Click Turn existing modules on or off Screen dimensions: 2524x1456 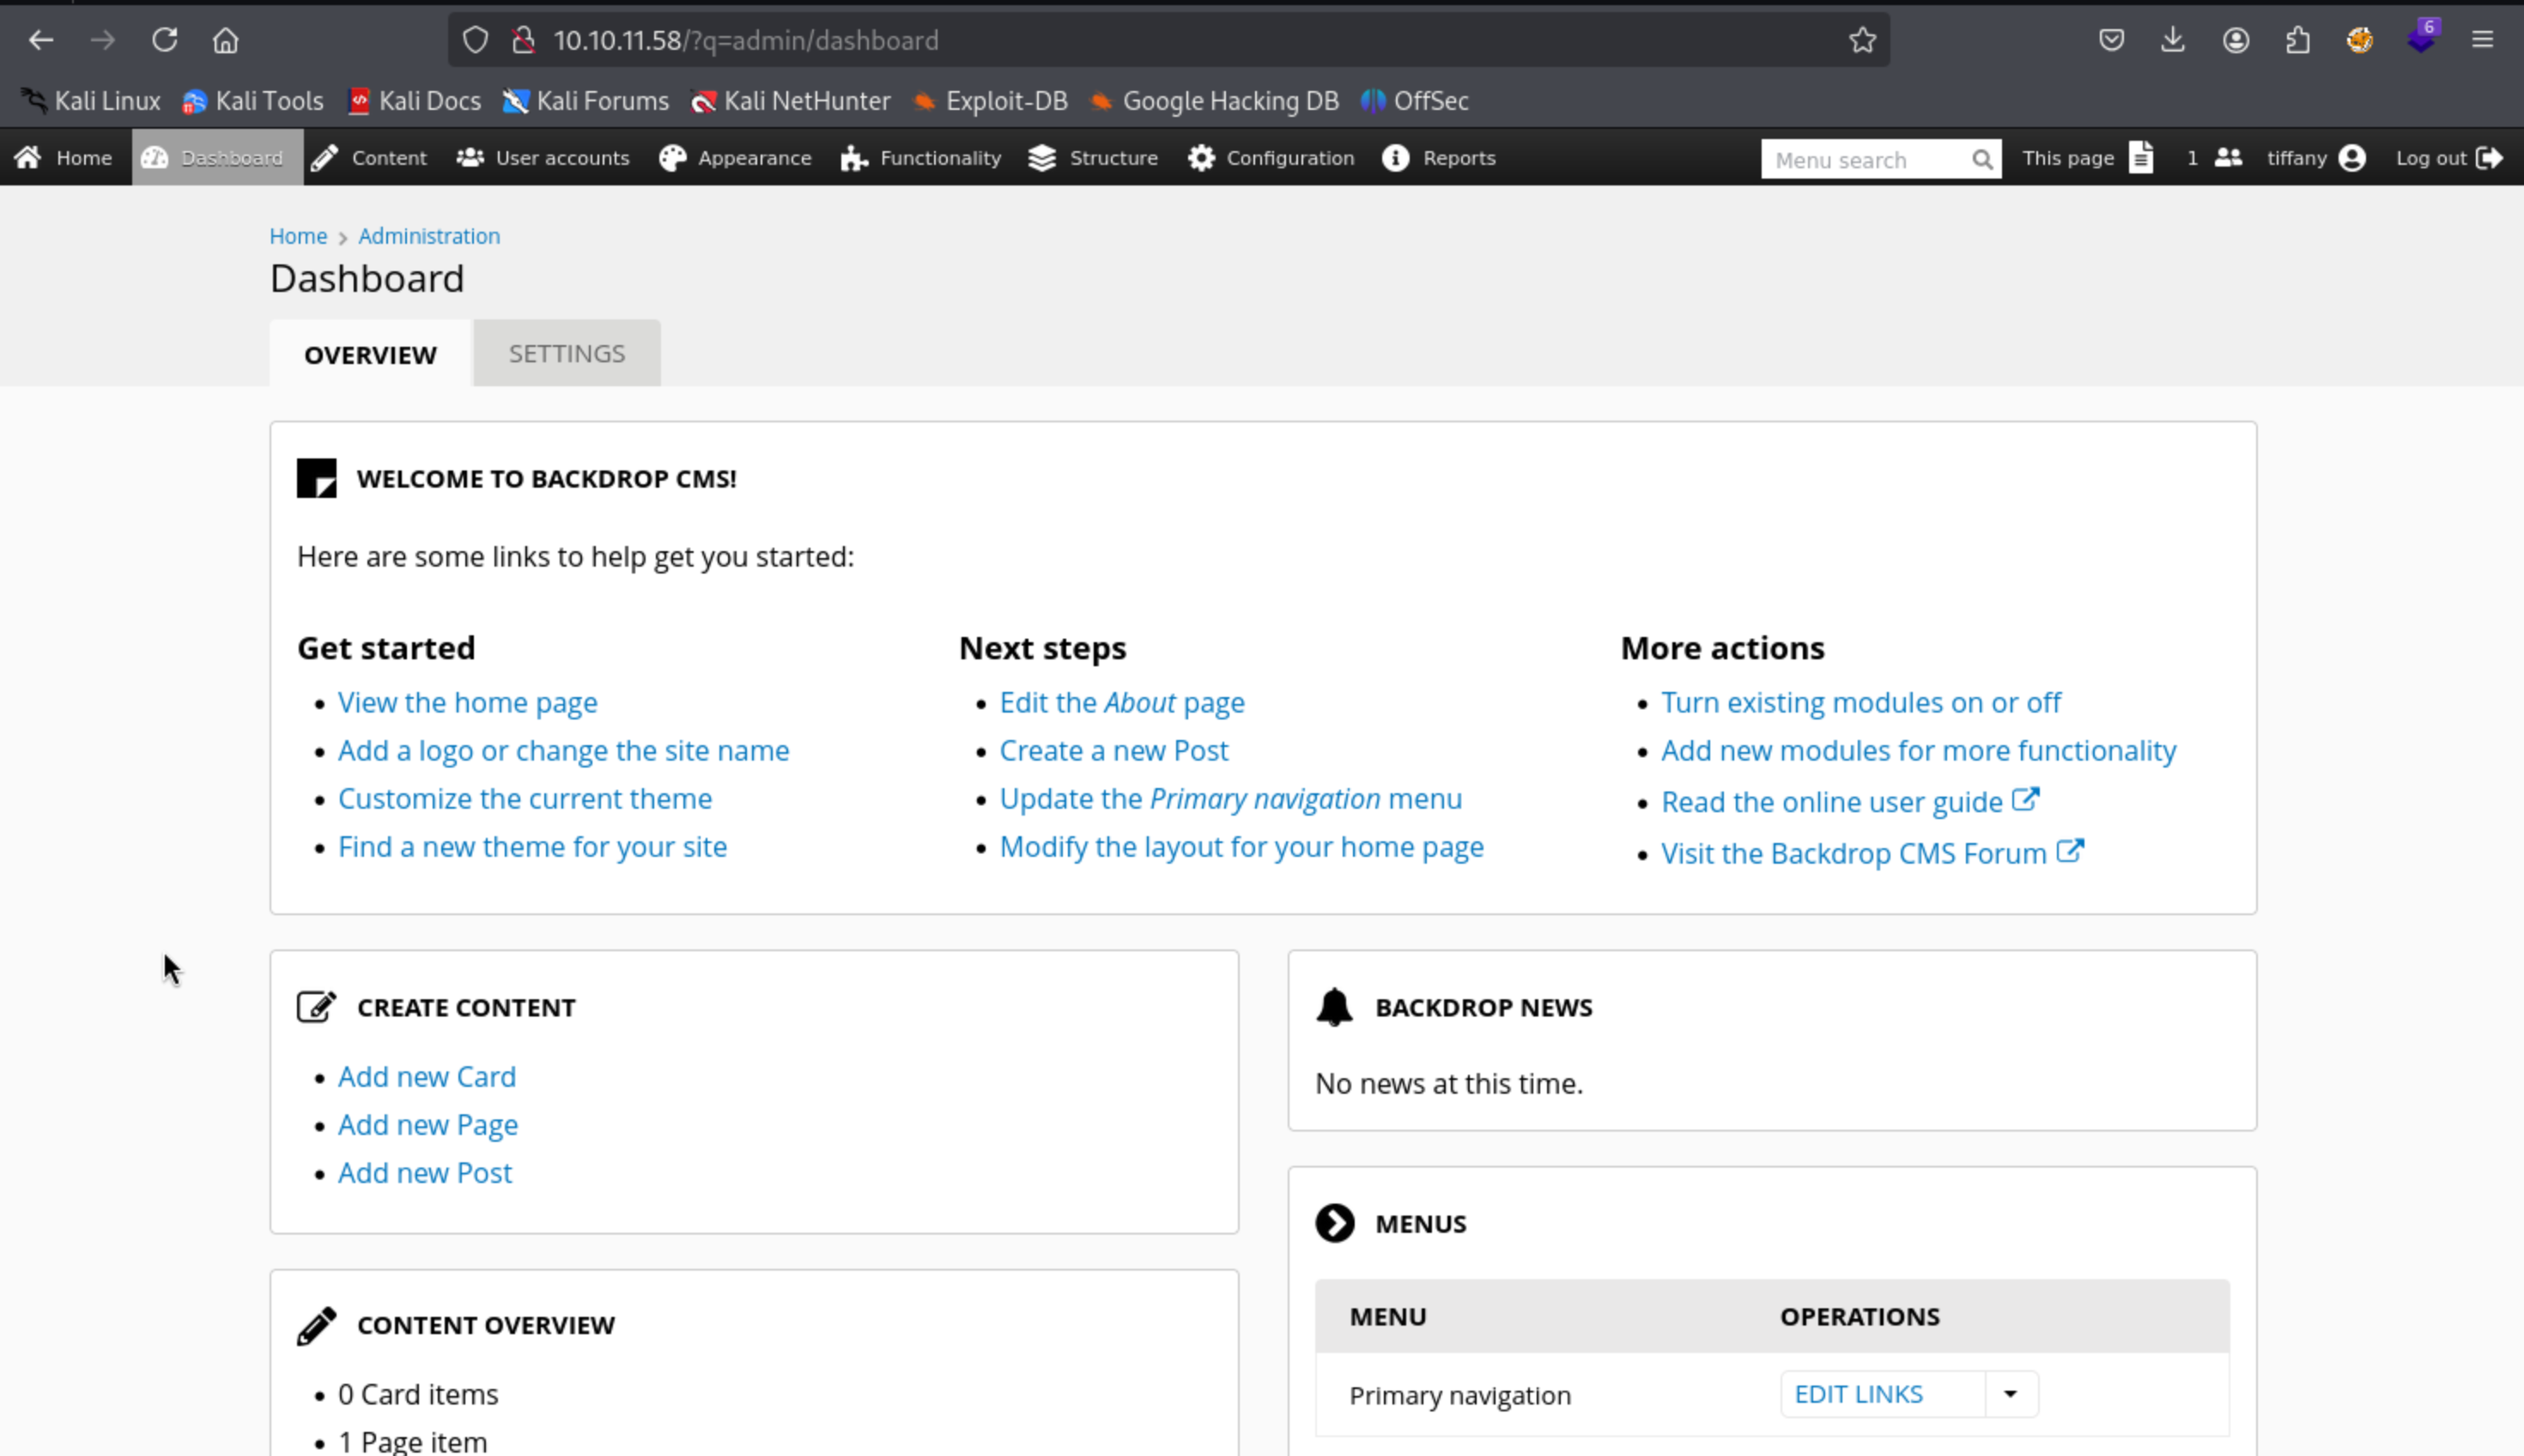pyautogui.click(x=1860, y=702)
